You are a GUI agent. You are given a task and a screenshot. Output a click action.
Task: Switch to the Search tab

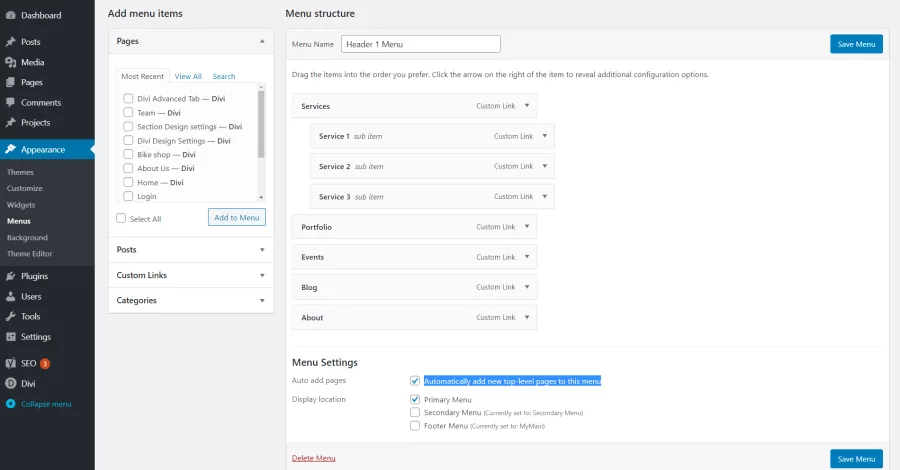(224, 76)
